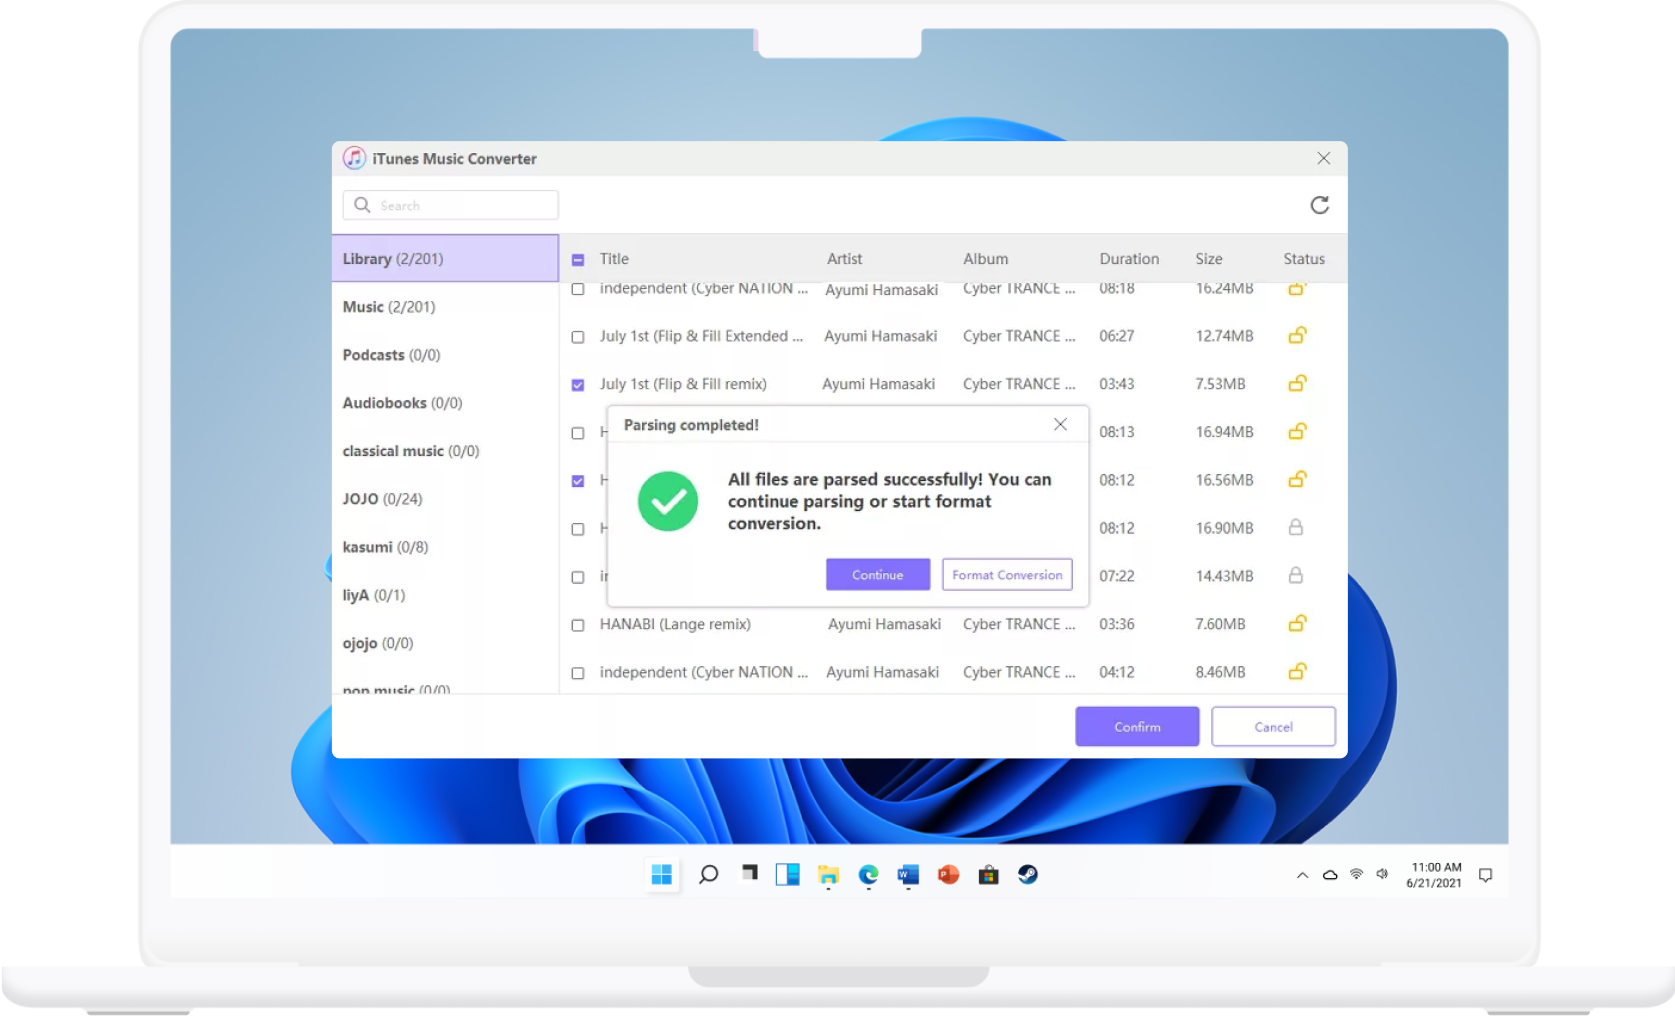The image size is (1675, 1016).
Task: Open PowerPoint from the taskbar
Action: (948, 875)
